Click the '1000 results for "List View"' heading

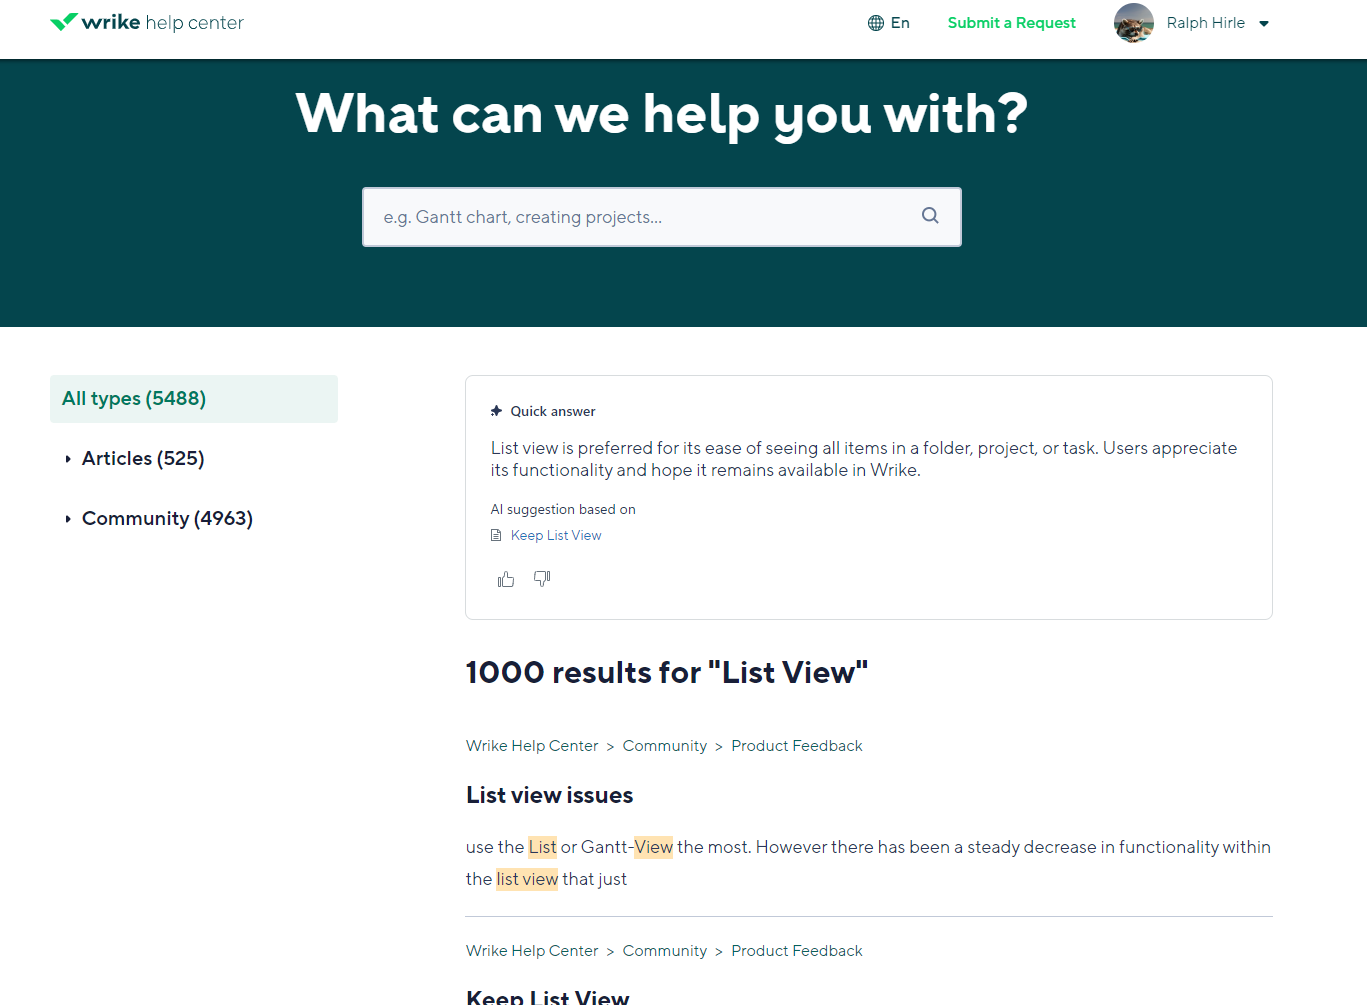(x=667, y=673)
